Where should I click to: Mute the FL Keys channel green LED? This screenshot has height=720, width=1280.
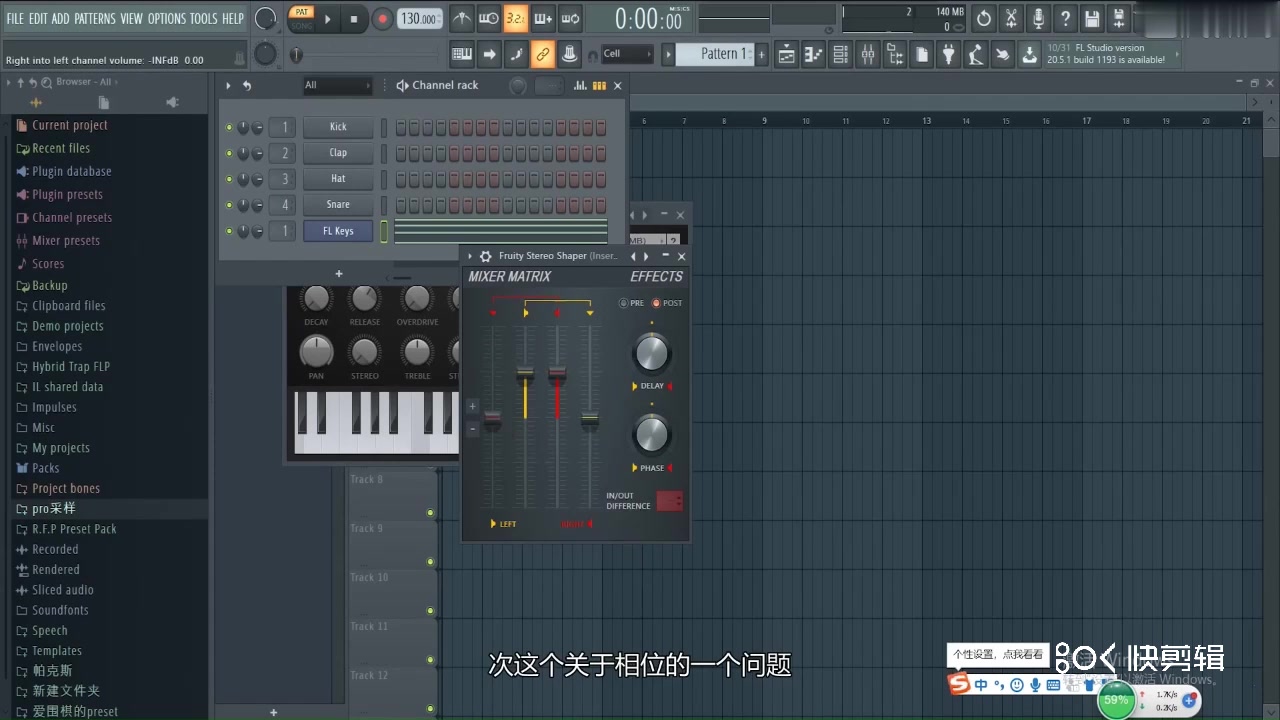click(229, 231)
